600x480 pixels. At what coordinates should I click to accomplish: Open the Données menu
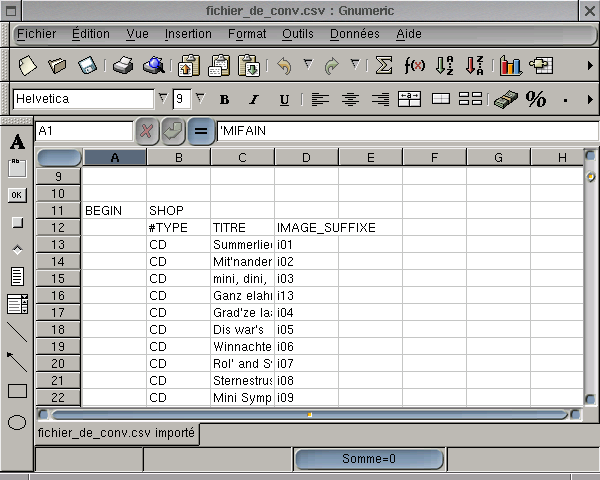354,33
